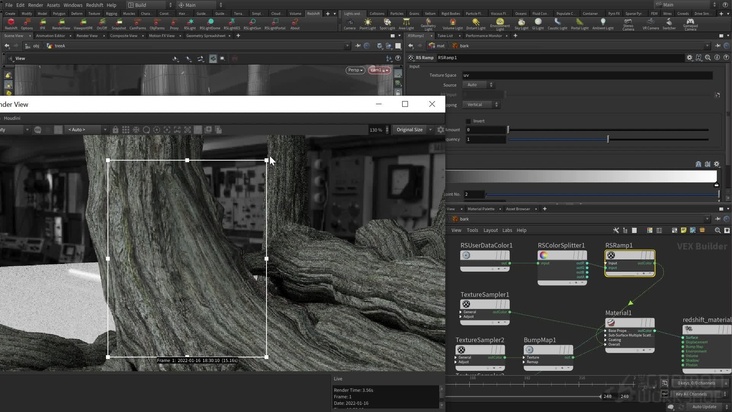Add a Spot Light from the shelf
This screenshot has height=412, width=732.
coord(387,23)
